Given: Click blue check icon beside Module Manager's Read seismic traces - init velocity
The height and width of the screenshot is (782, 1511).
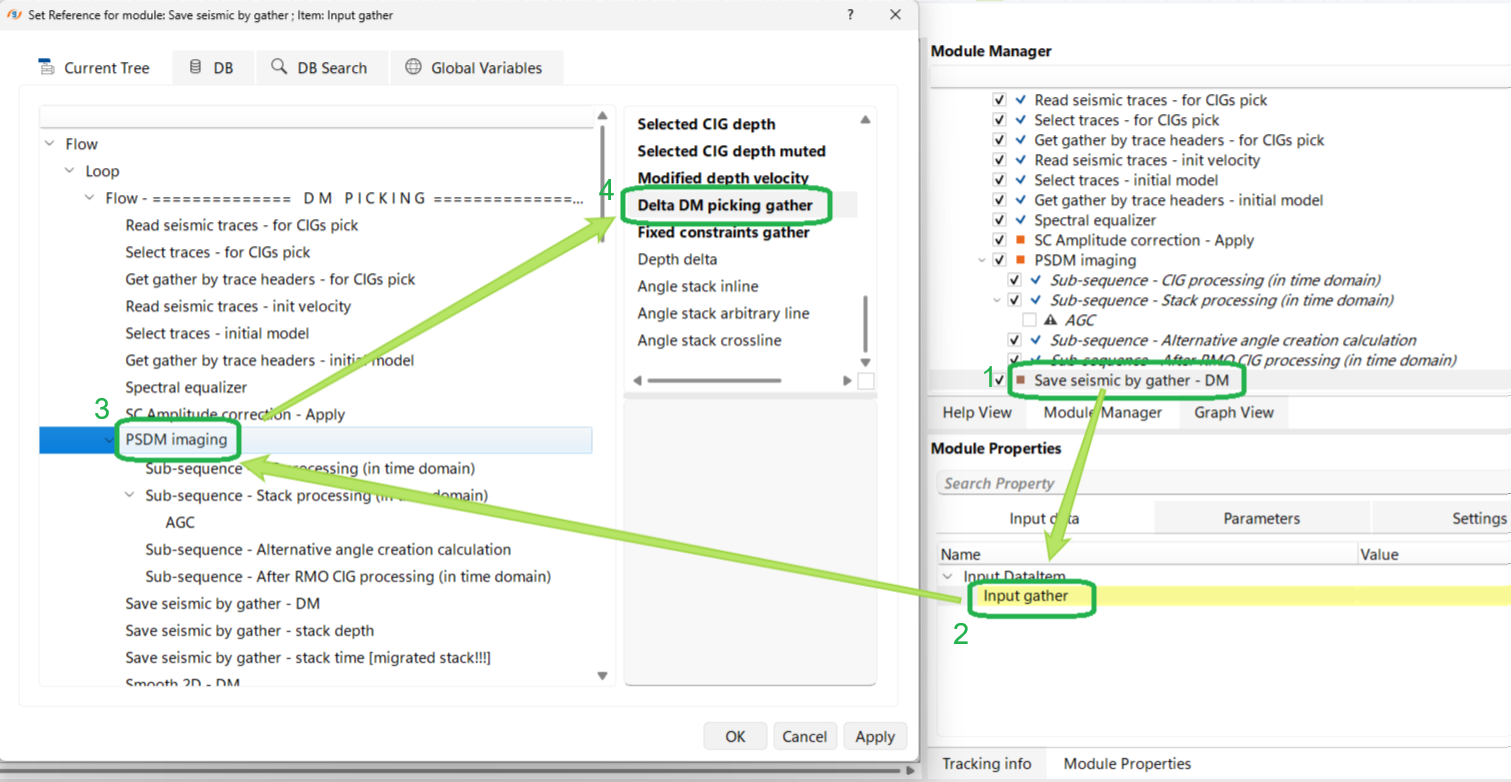Looking at the screenshot, I should [x=1020, y=160].
